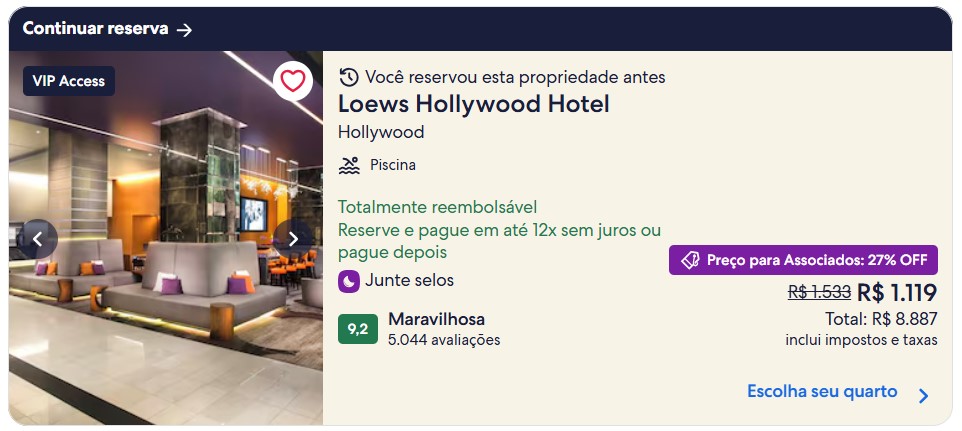Screen dimensions: 962x431
Task: Click the 9,2 rating score badge
Action: pos(358,329)
